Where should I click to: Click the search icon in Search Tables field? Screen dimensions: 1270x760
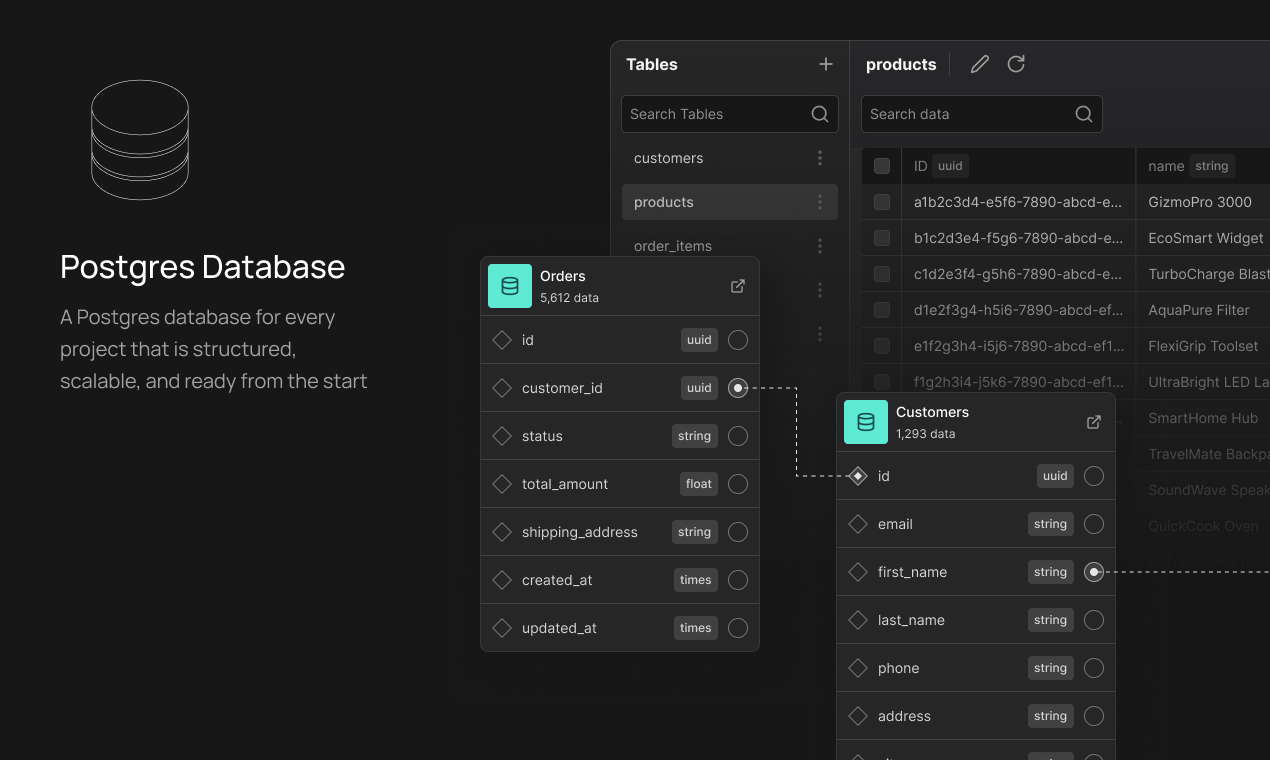tap(819, 113)
